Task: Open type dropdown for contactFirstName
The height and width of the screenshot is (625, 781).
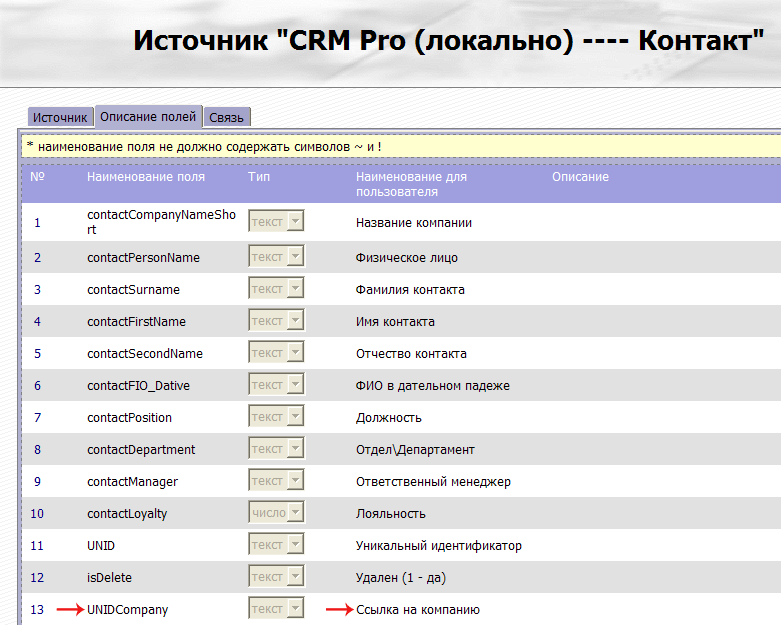Action: 276,321
